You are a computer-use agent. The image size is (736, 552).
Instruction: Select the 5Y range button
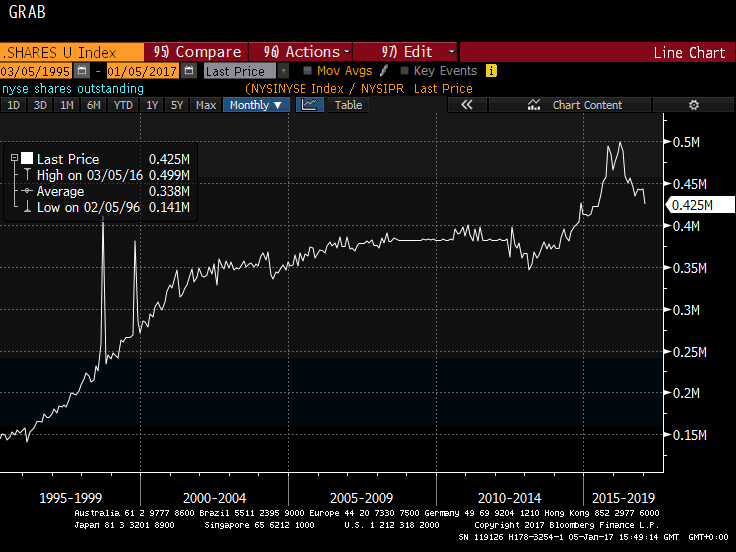tap(177, 105)
